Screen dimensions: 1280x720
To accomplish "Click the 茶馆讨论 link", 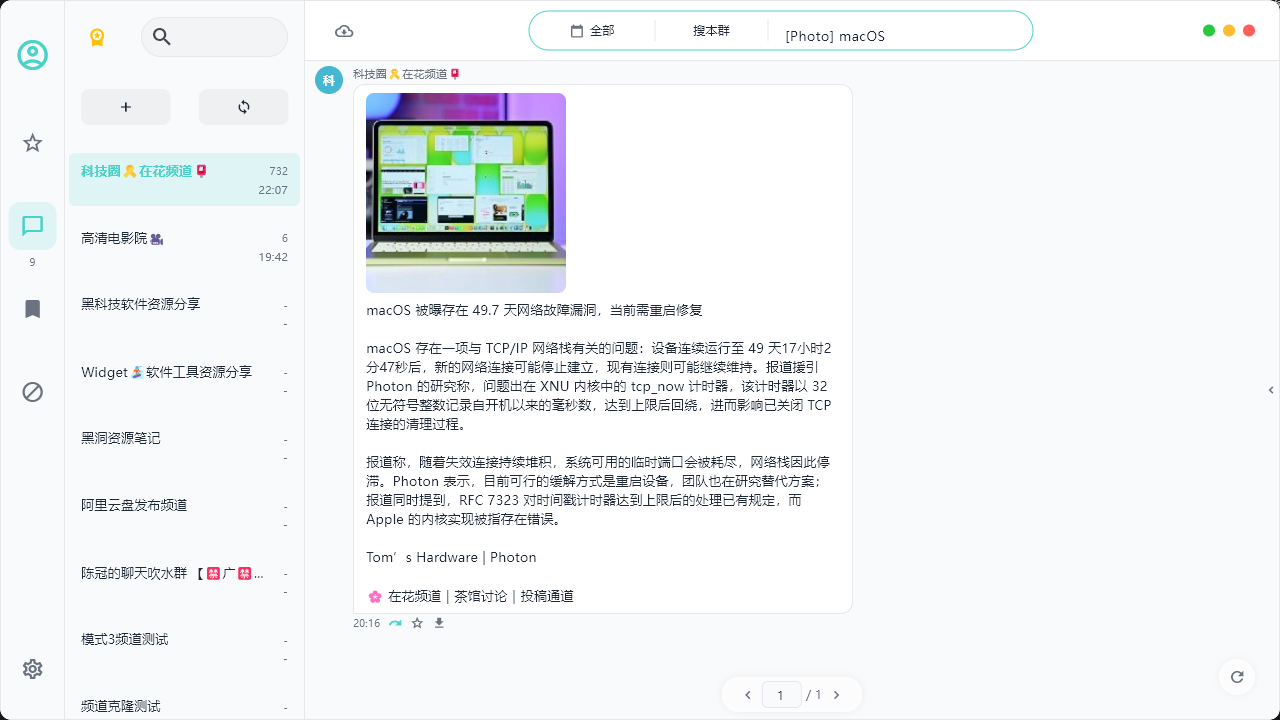I will coord(480,596).
